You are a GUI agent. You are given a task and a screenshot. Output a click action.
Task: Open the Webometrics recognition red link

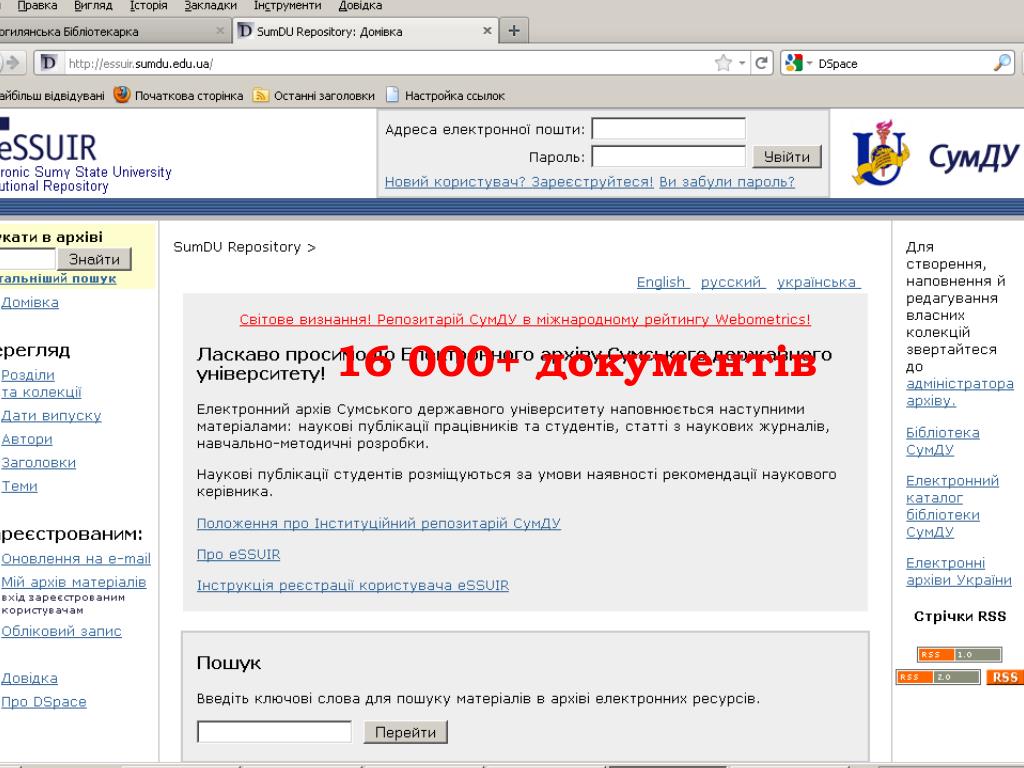(x=524, y=319)
